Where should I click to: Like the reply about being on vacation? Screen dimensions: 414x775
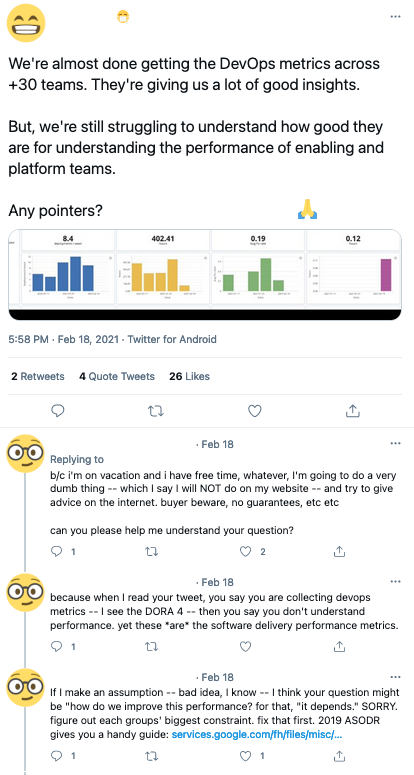click(246, 551)
